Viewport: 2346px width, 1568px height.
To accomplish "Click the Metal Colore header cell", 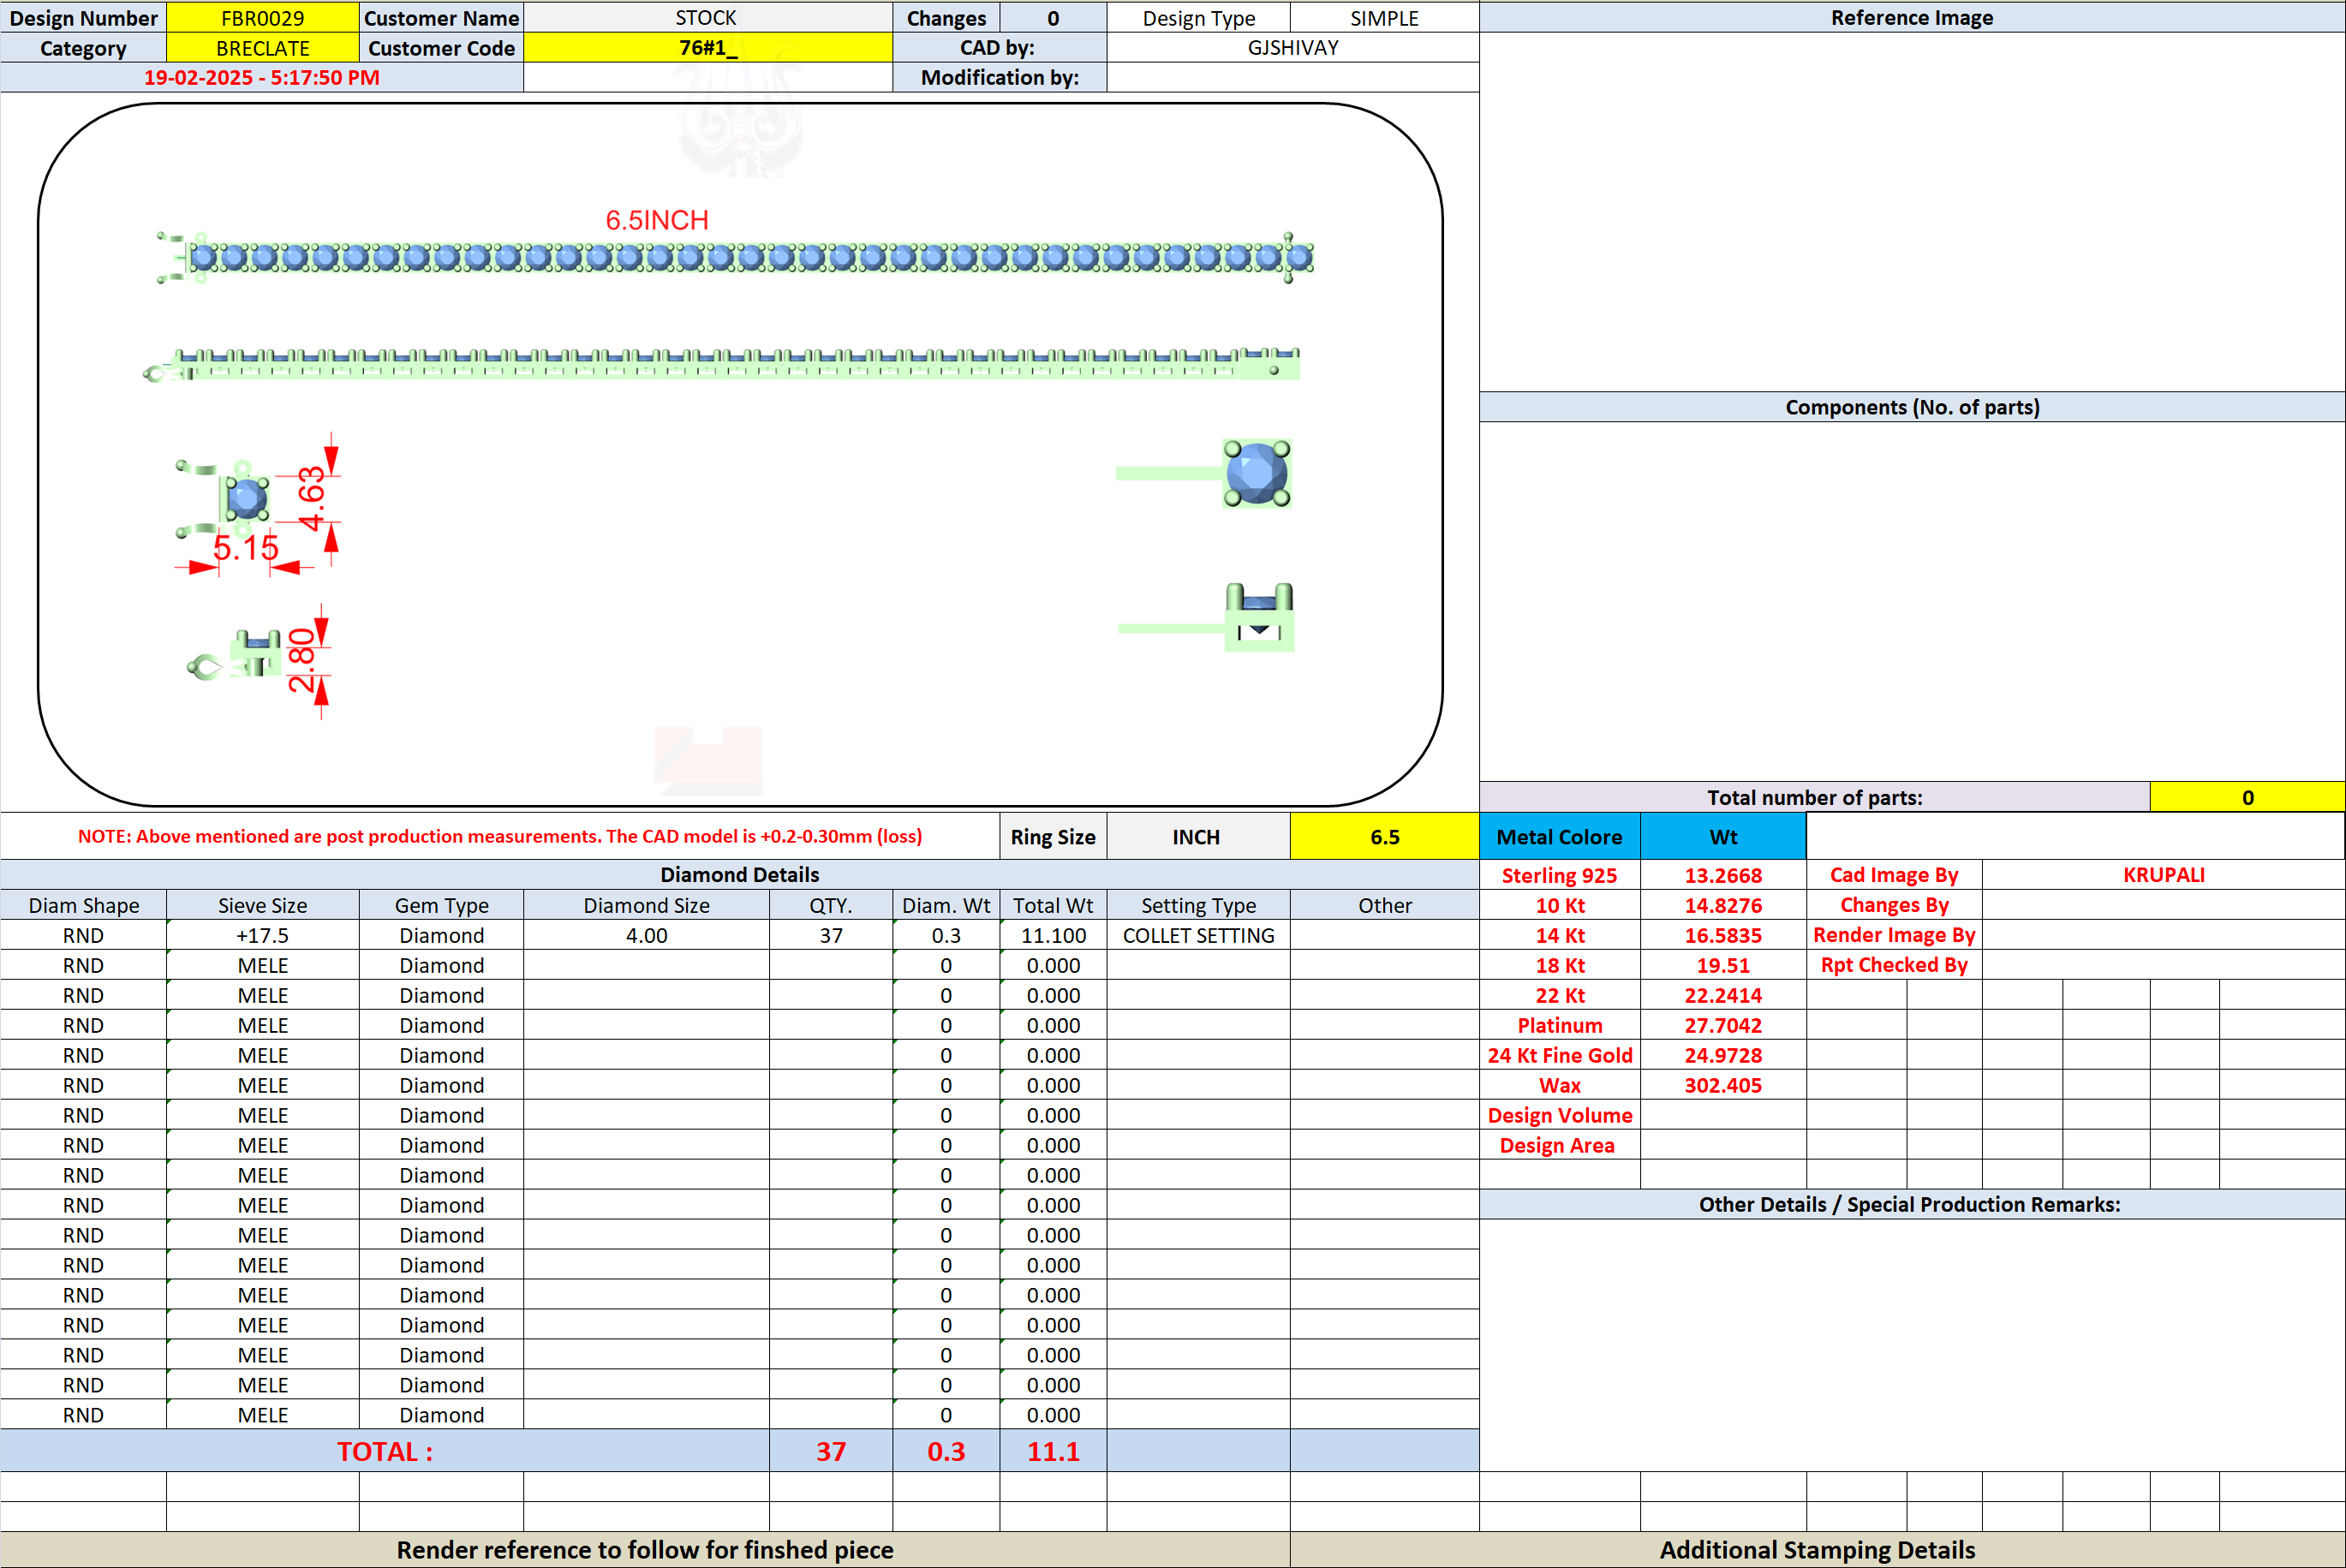I will tap(1559, 837).
